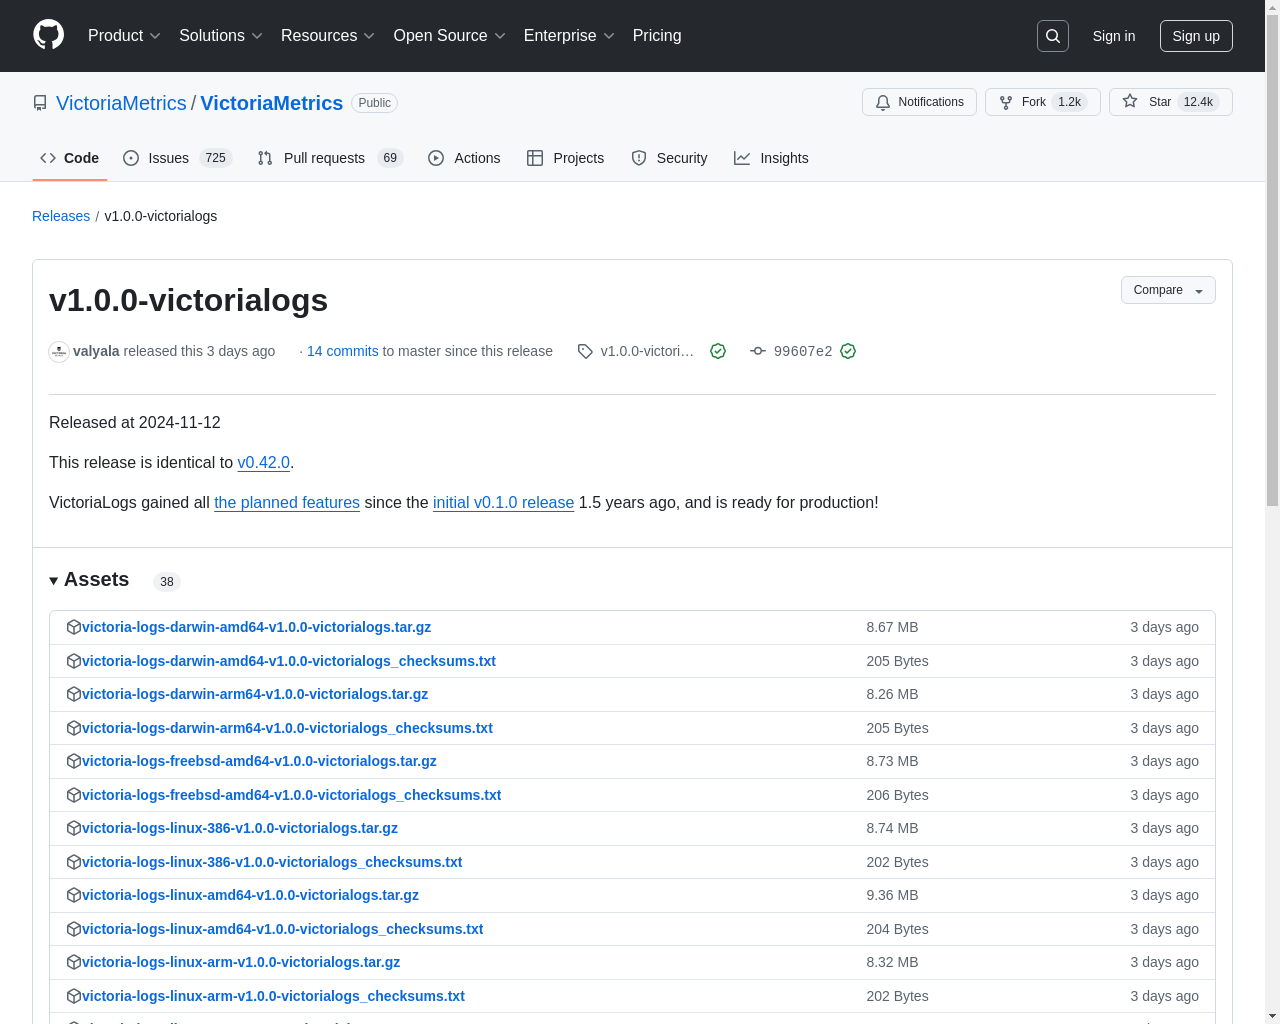Image resolution: width=1280 pixels, height=1024 pixels.
Task: Expand the Enterprise menu
Action: pos(569,36)
